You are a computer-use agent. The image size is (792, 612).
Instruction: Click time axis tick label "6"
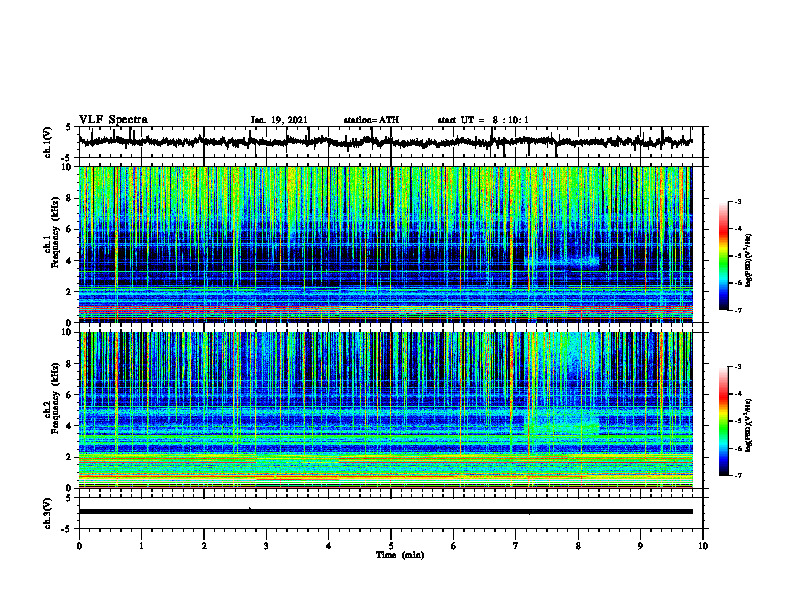[x=454, y=546]
